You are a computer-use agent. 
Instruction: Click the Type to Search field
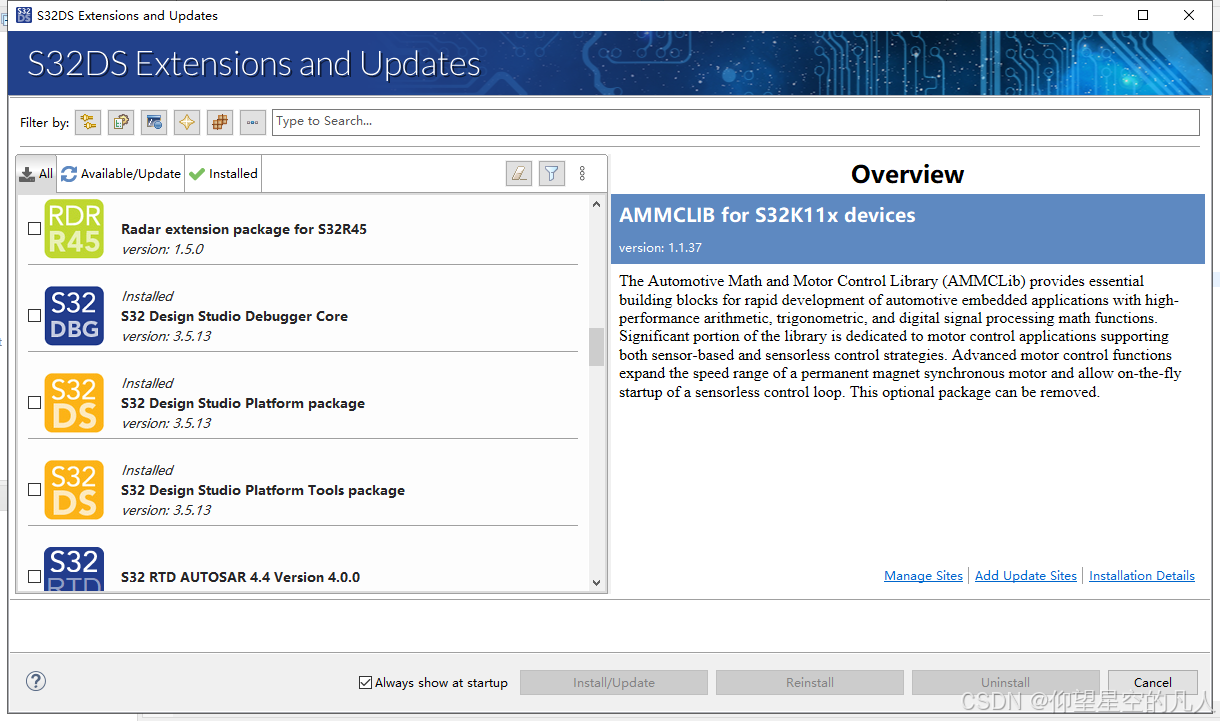735,122
